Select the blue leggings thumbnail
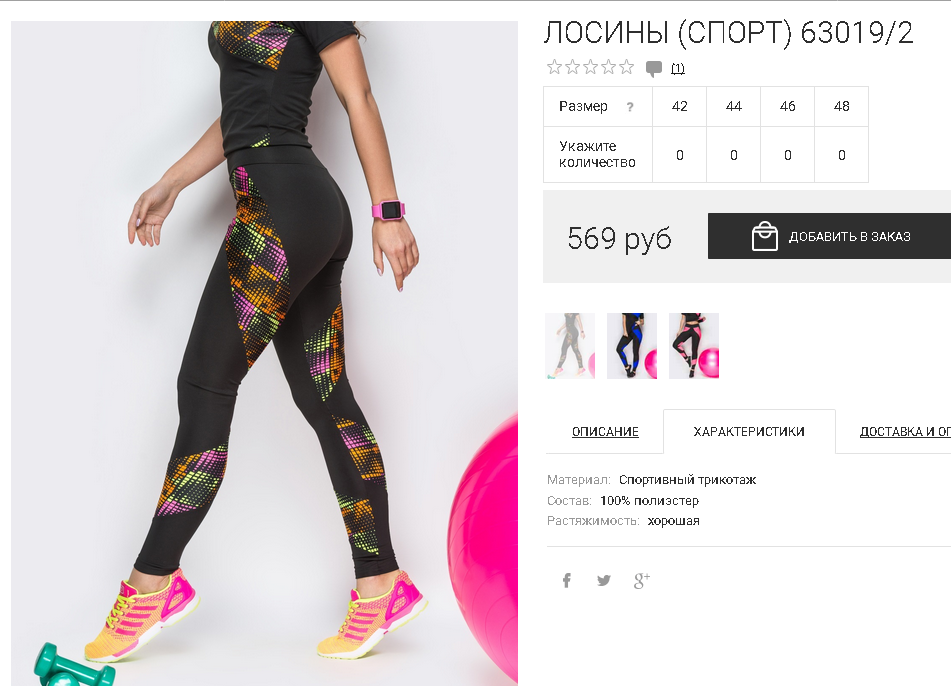 [x=632, y=346]
